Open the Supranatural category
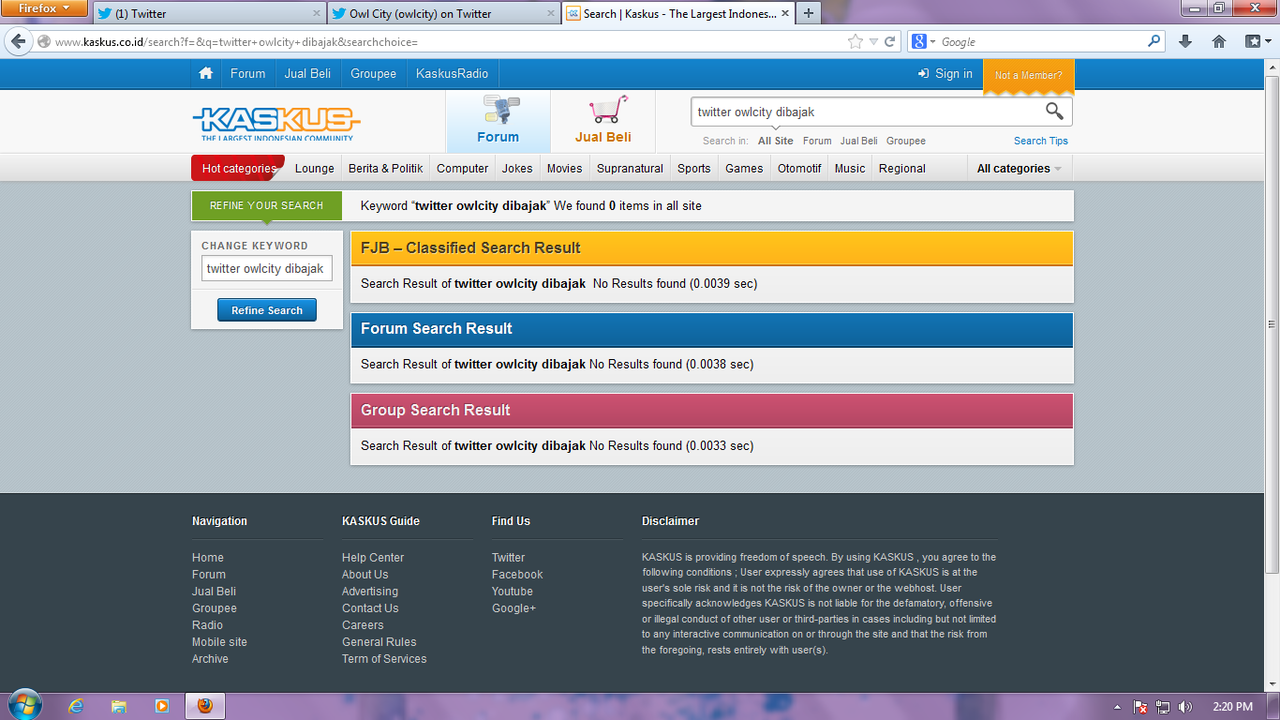The height and width of the screenshot is (720, 1280). pyautogui.click(x=630, y=168)
